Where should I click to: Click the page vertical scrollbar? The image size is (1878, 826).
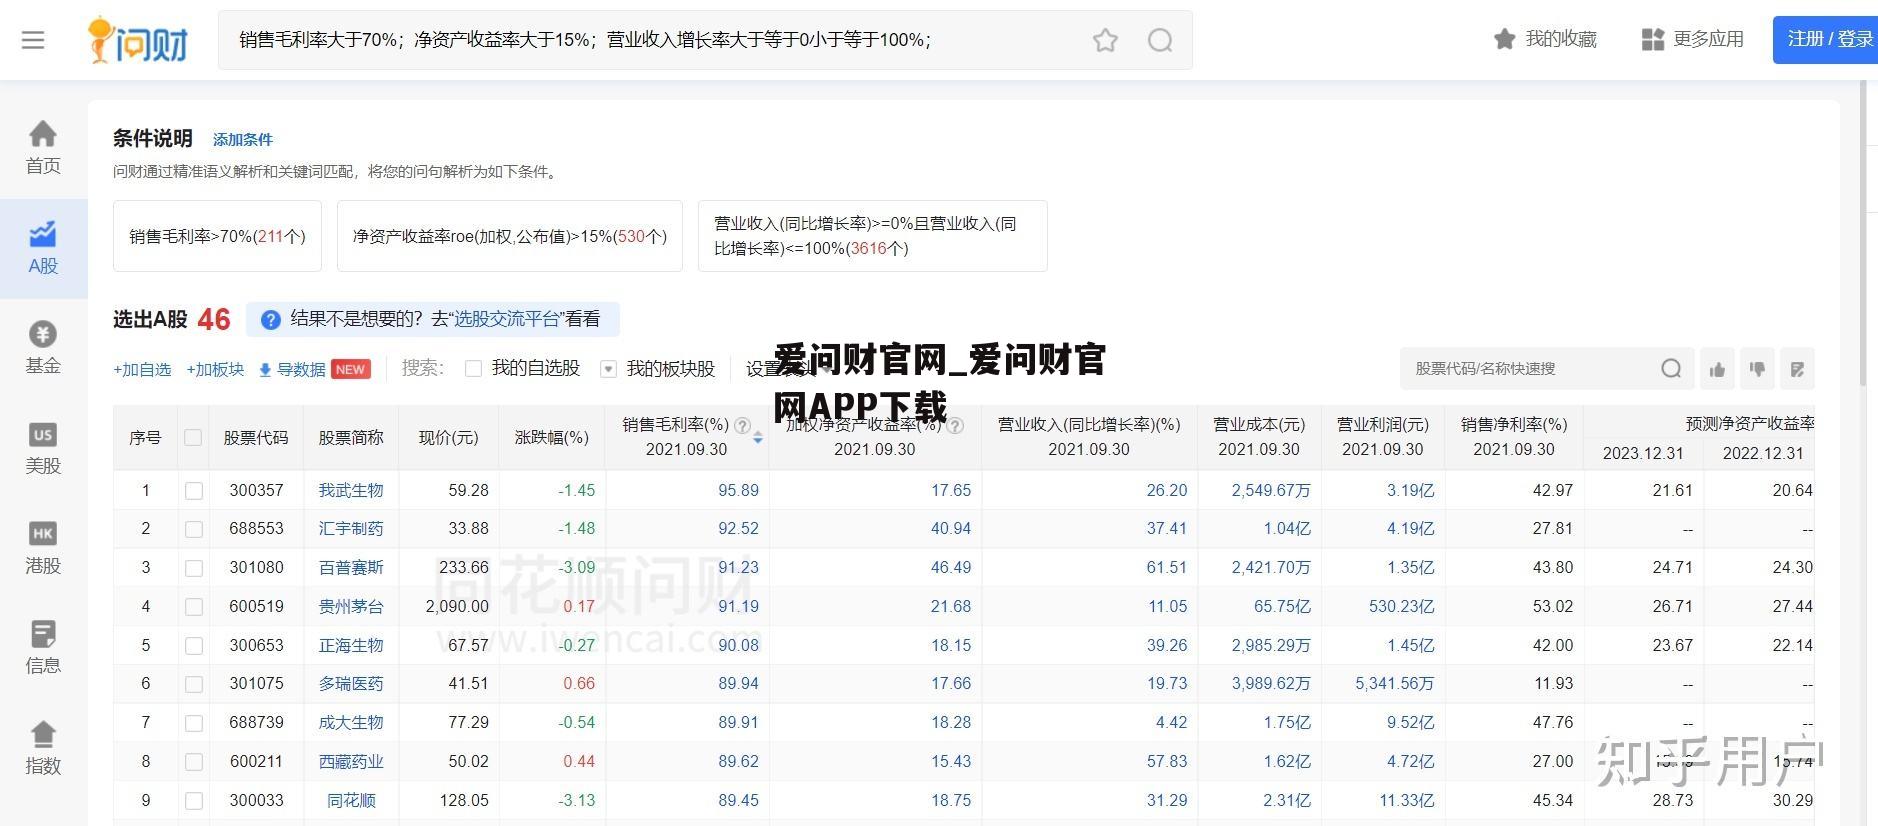pyautogui.click(x=1863, y=235)
